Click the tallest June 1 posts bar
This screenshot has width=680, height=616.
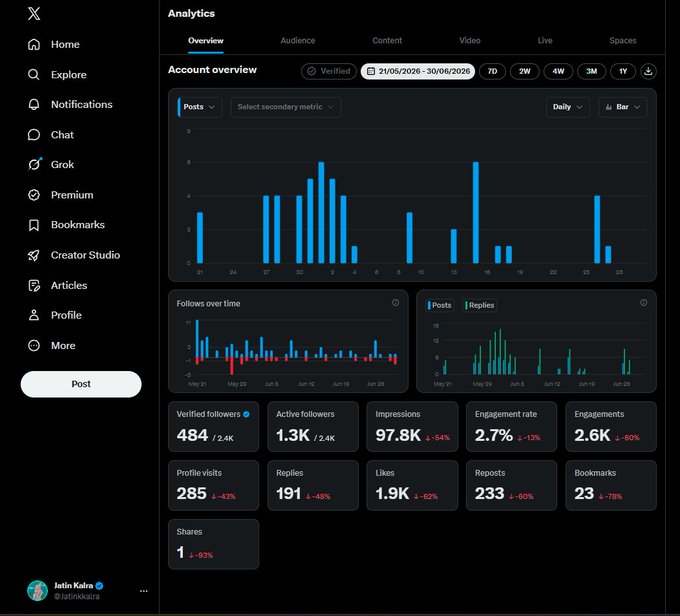point(321,213)
